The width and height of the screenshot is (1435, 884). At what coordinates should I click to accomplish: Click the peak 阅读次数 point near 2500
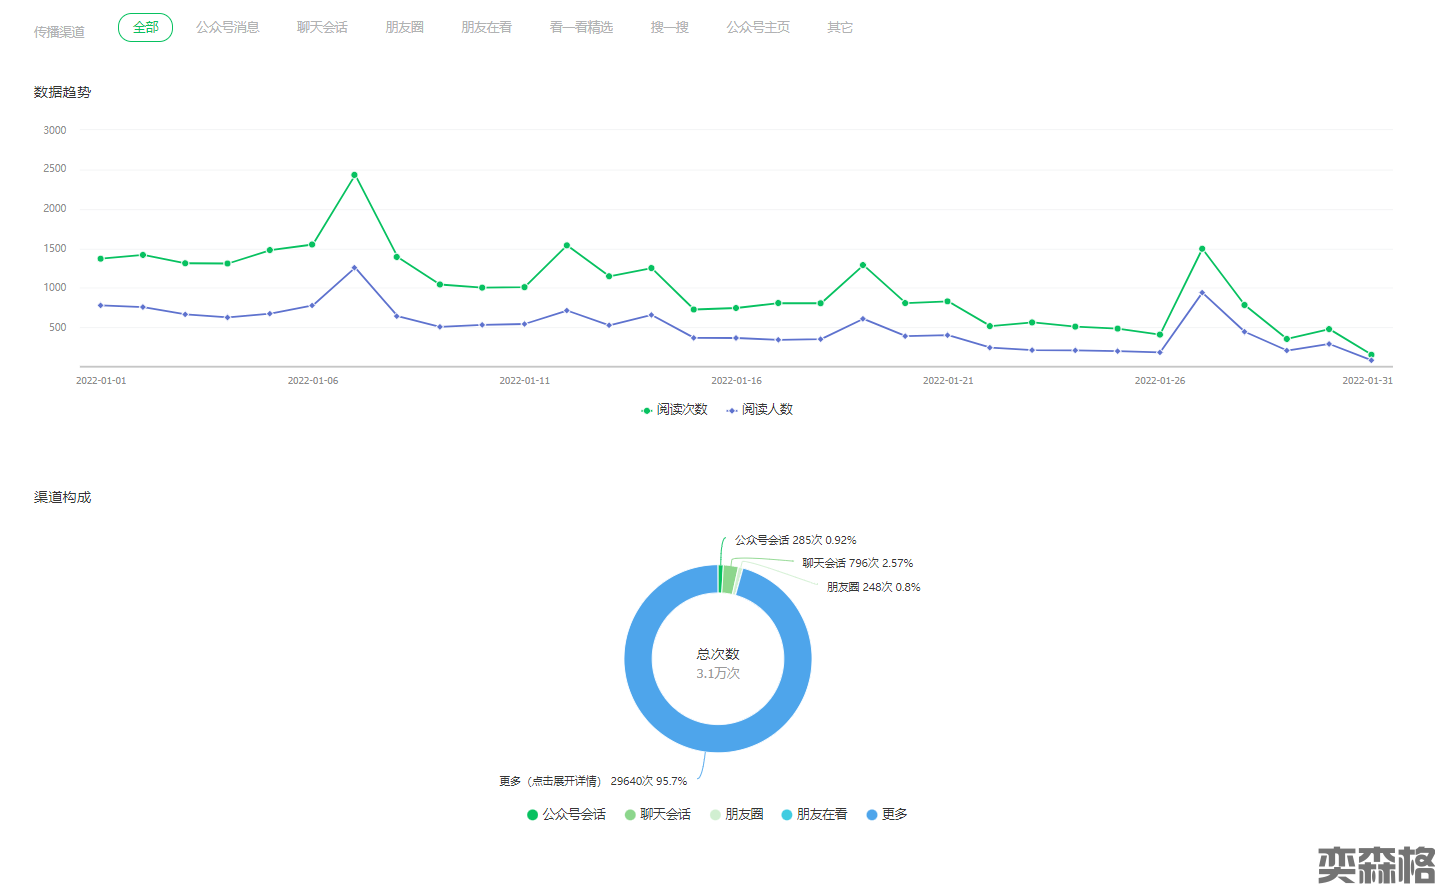[354, 175]
